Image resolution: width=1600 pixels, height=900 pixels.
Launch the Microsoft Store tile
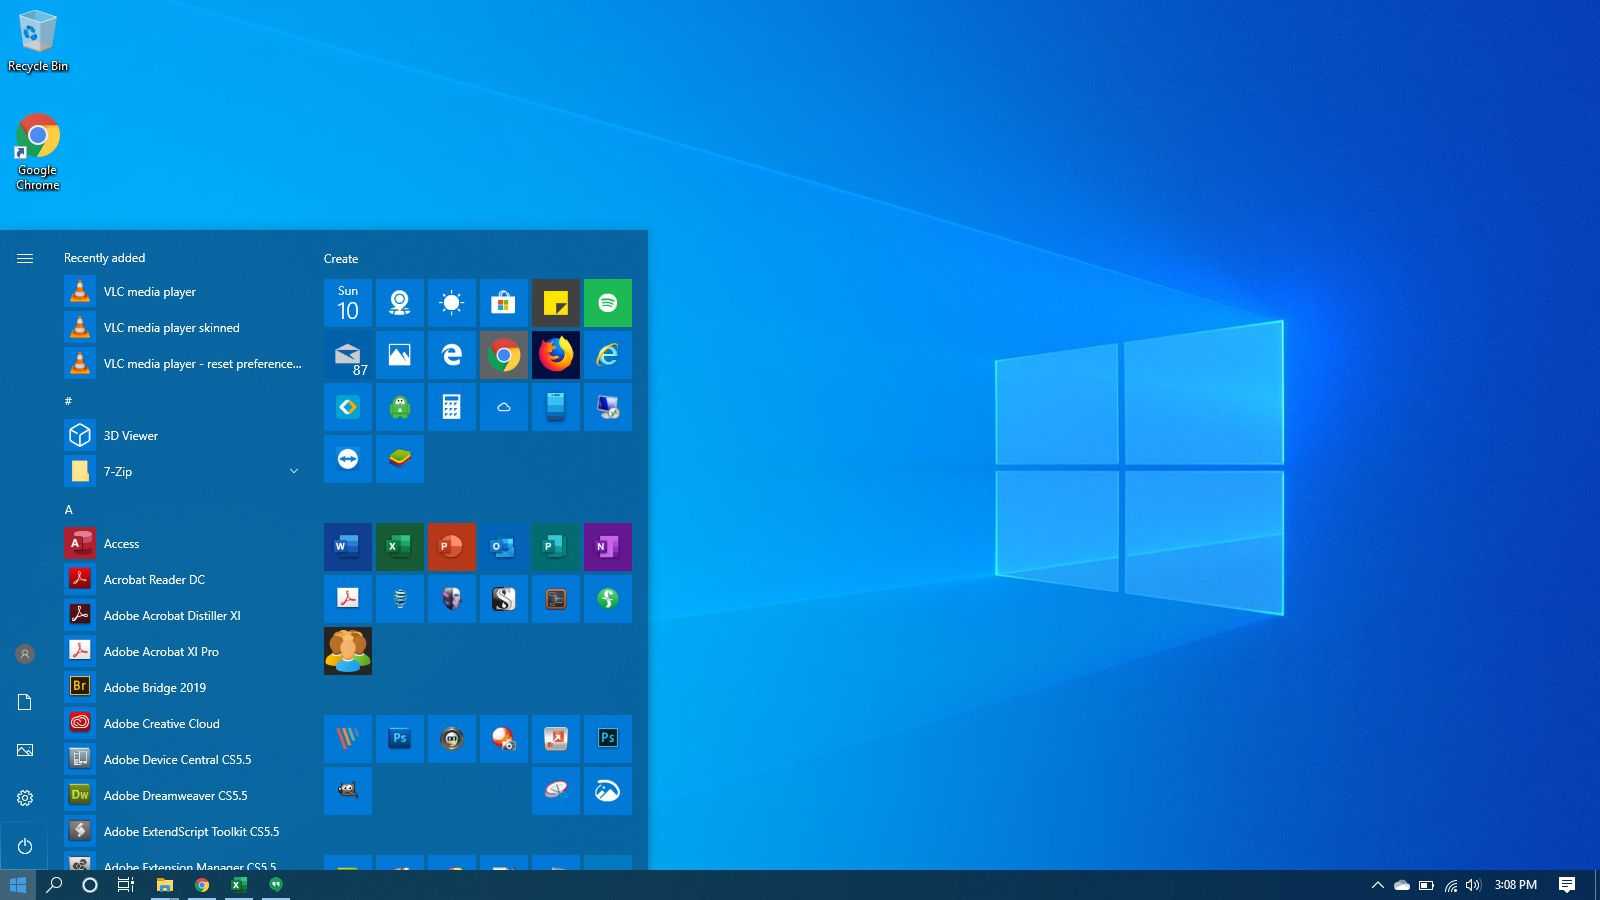click(x=504, y=303)
